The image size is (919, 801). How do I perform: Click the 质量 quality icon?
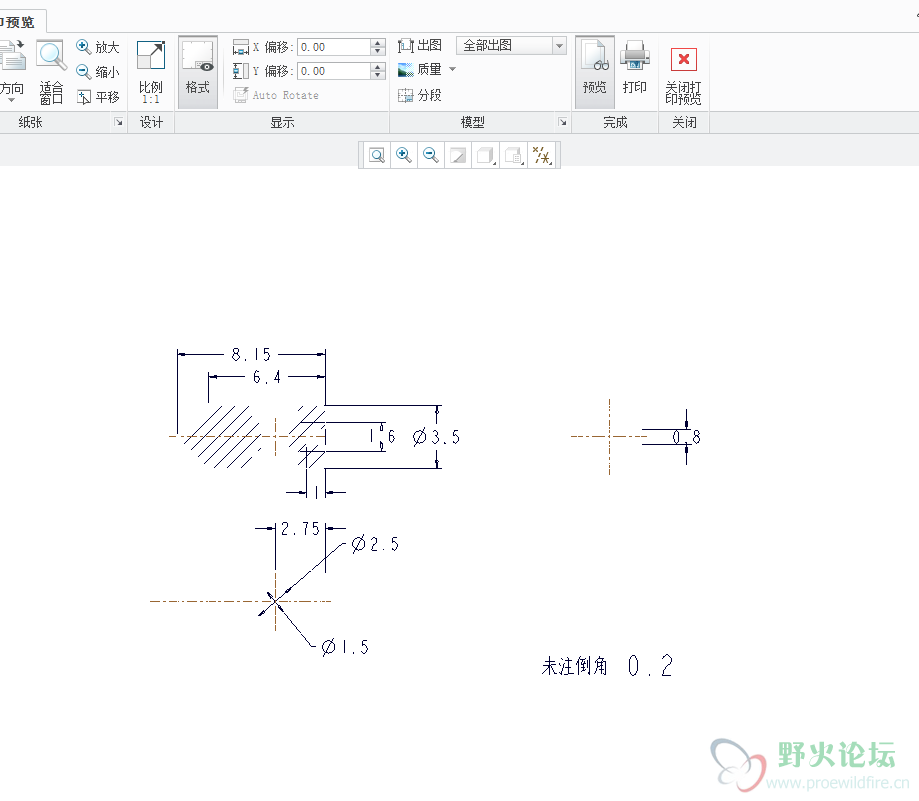point(406,70)
